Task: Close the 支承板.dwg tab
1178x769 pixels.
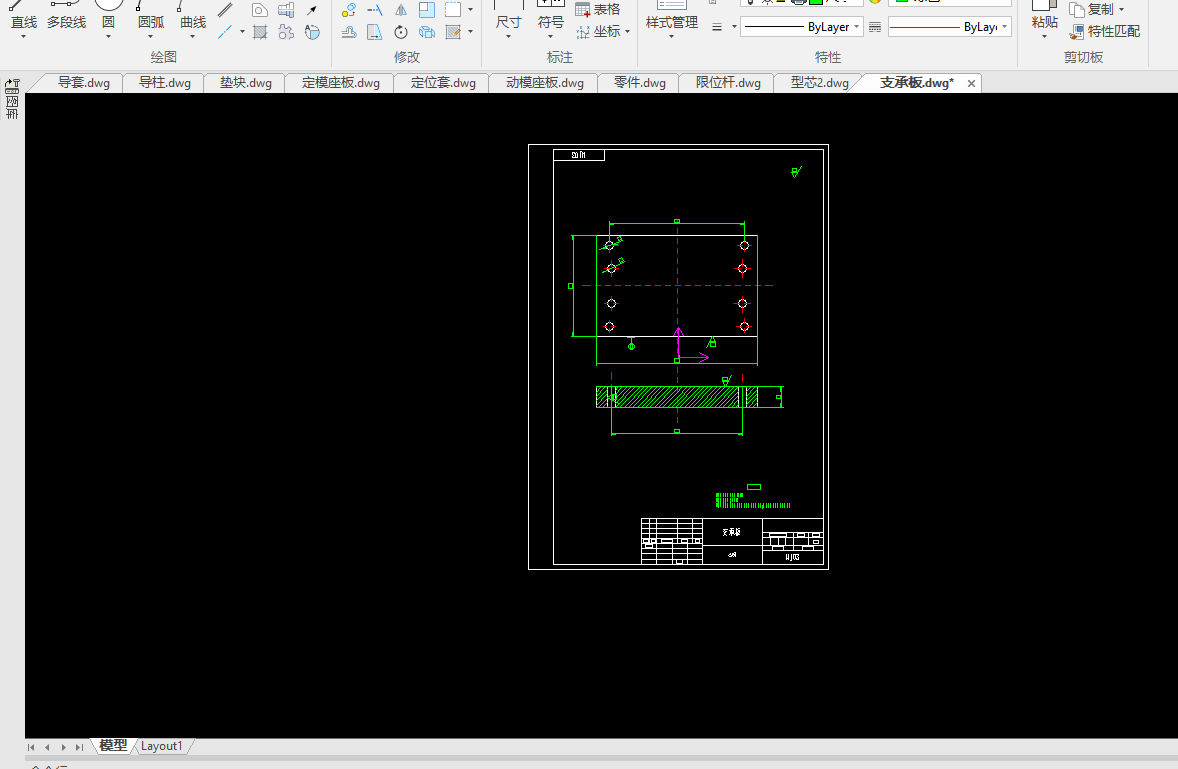Action: pyautogui.click(x=971, y=84)
